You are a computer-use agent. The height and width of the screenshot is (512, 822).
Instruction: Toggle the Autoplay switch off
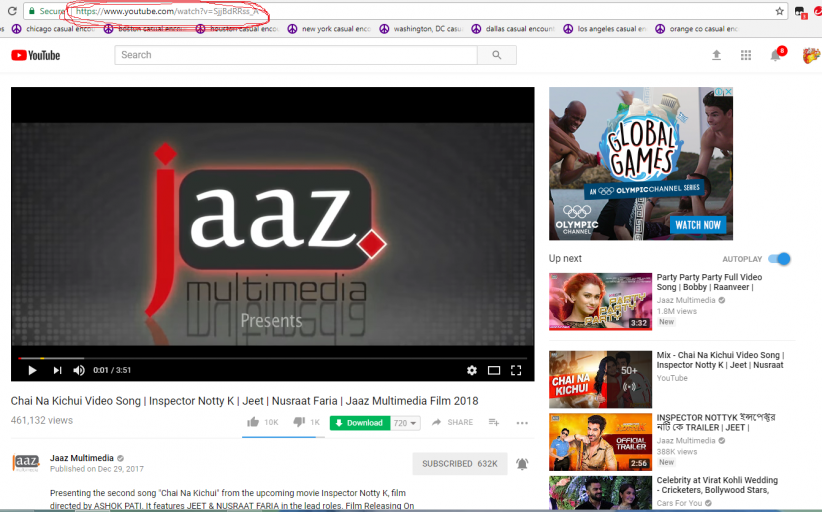780,259
